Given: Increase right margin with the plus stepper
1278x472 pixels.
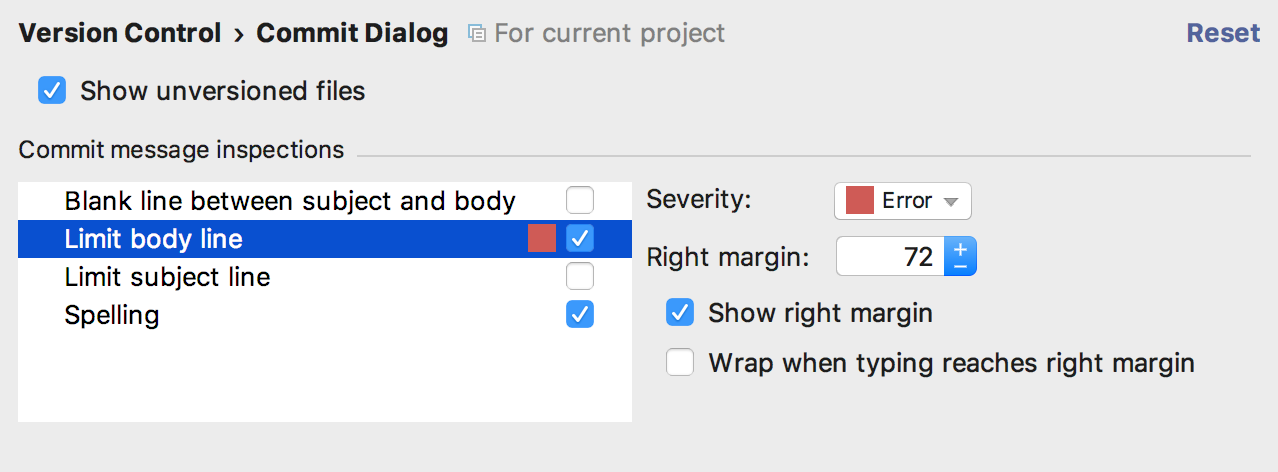Looking at the screenshot, I should pos(960,248).
